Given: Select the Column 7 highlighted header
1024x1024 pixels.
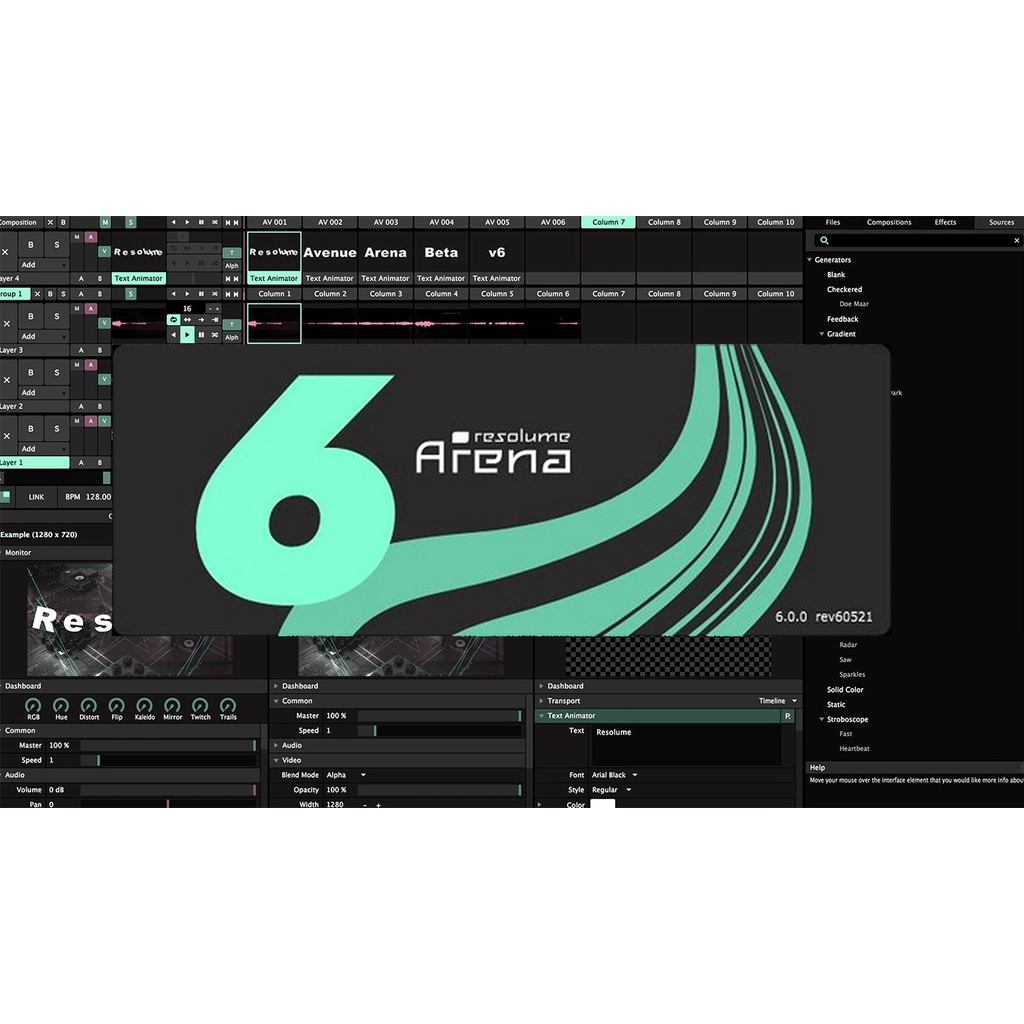Looking at the screenshot, I should coord(609,222).
